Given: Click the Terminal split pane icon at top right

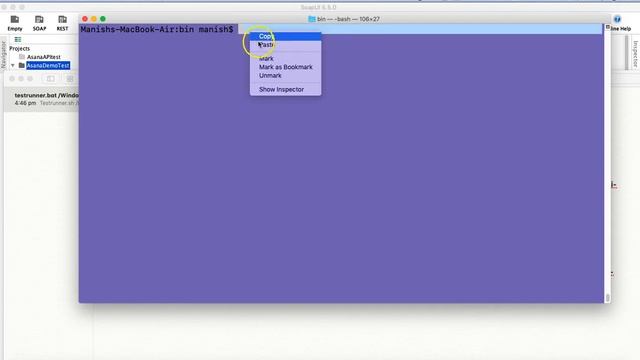Looking at the screenshot, I should 607,27.
